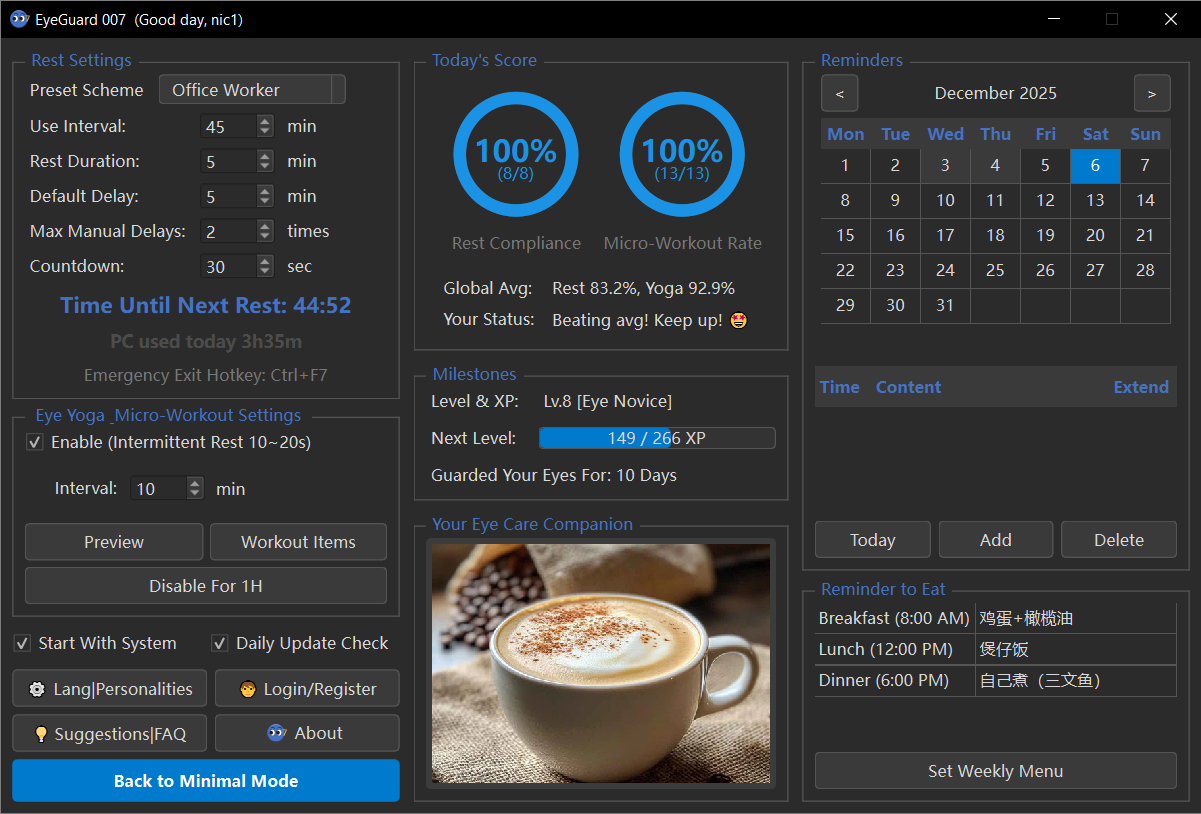Decrease Rest Duration with the down arrow

click(264, 166)
